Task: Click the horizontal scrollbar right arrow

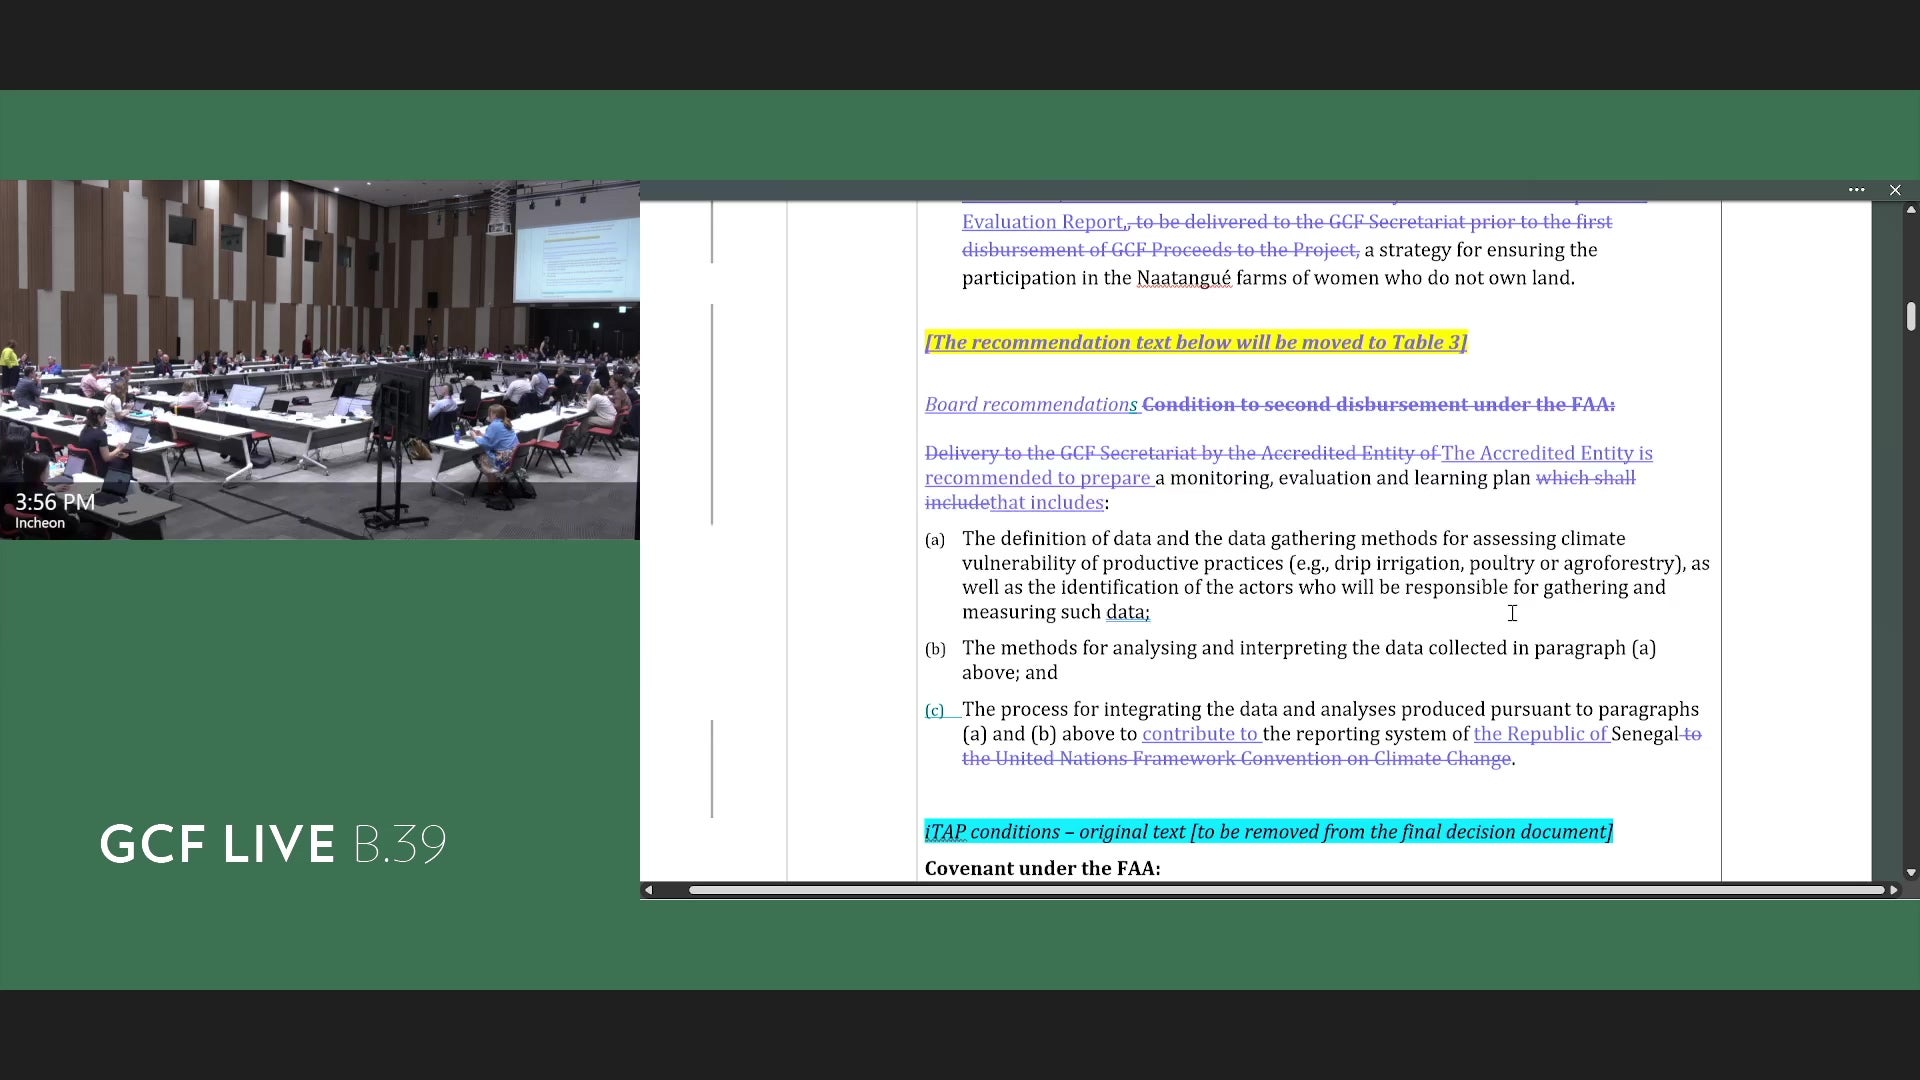Action: pos(1893,890)
